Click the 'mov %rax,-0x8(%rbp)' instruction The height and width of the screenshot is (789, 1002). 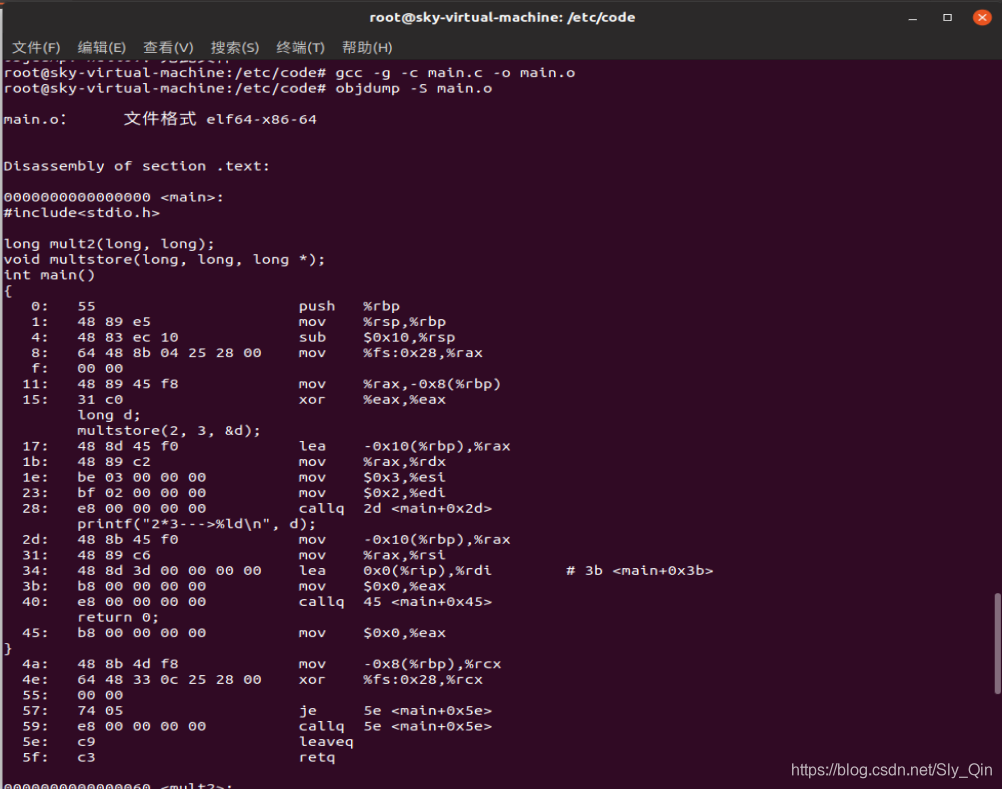pos(399,384)
